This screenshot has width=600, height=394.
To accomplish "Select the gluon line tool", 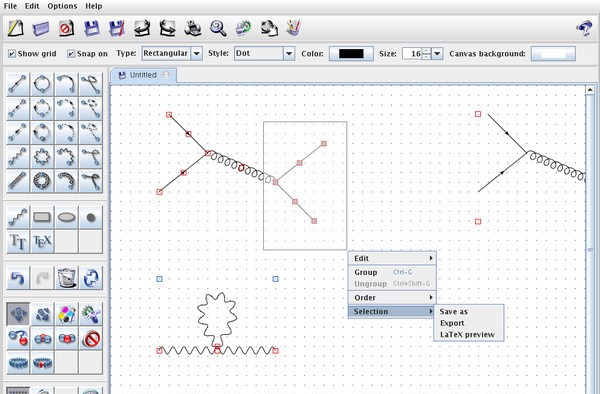I will [x=18, y=181].
